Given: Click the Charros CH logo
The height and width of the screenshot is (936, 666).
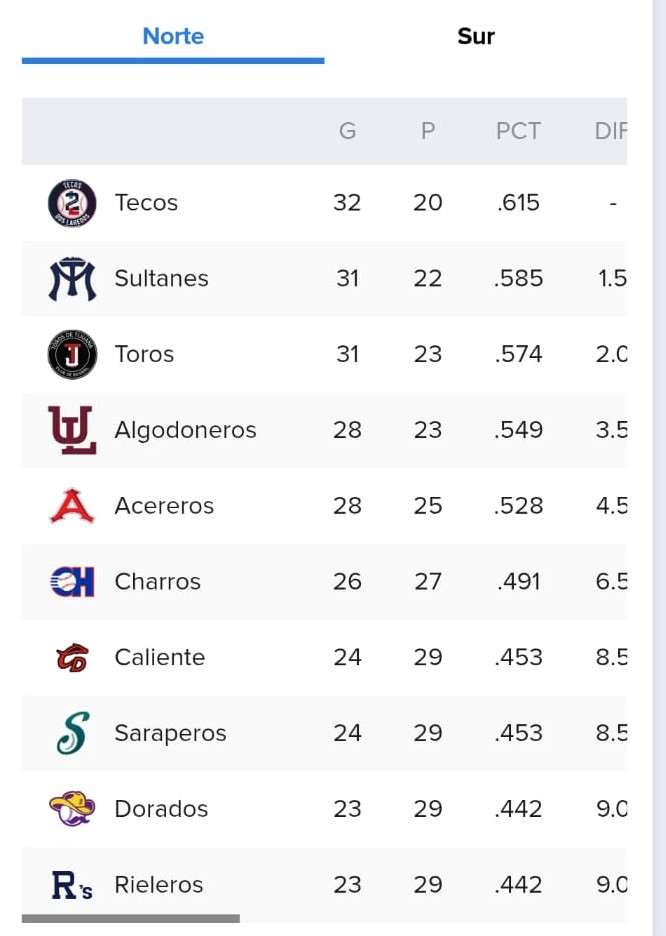Looking at the screenshot, I should click(72, 581).
